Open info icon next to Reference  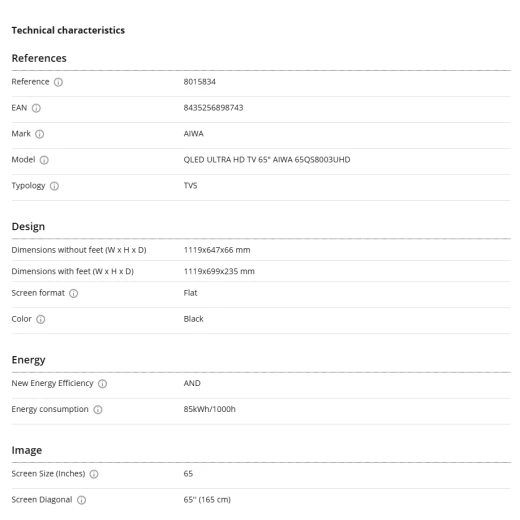[58, 82]
